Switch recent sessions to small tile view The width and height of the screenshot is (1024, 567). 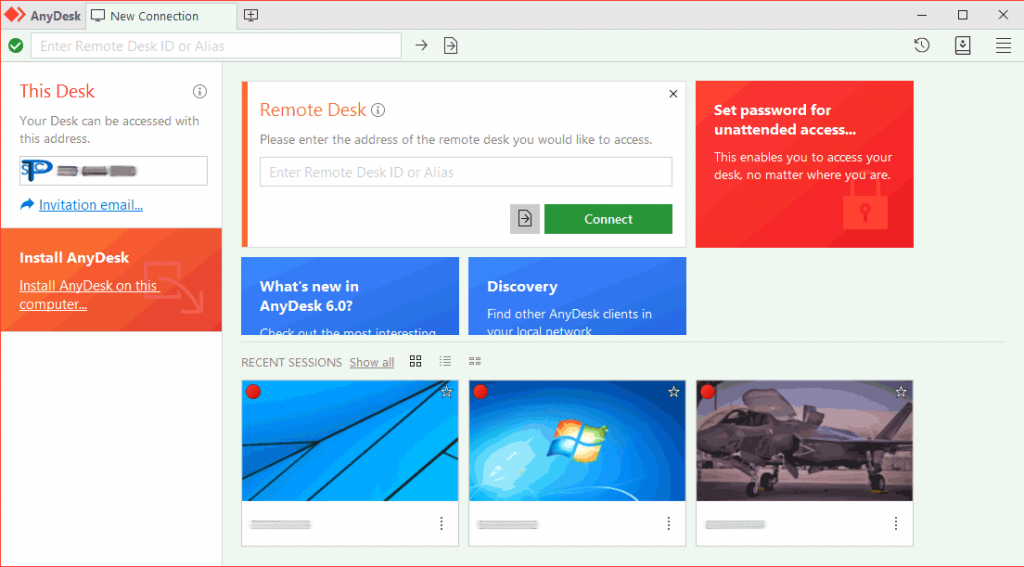pyautogui.click(x=475, y=361)
